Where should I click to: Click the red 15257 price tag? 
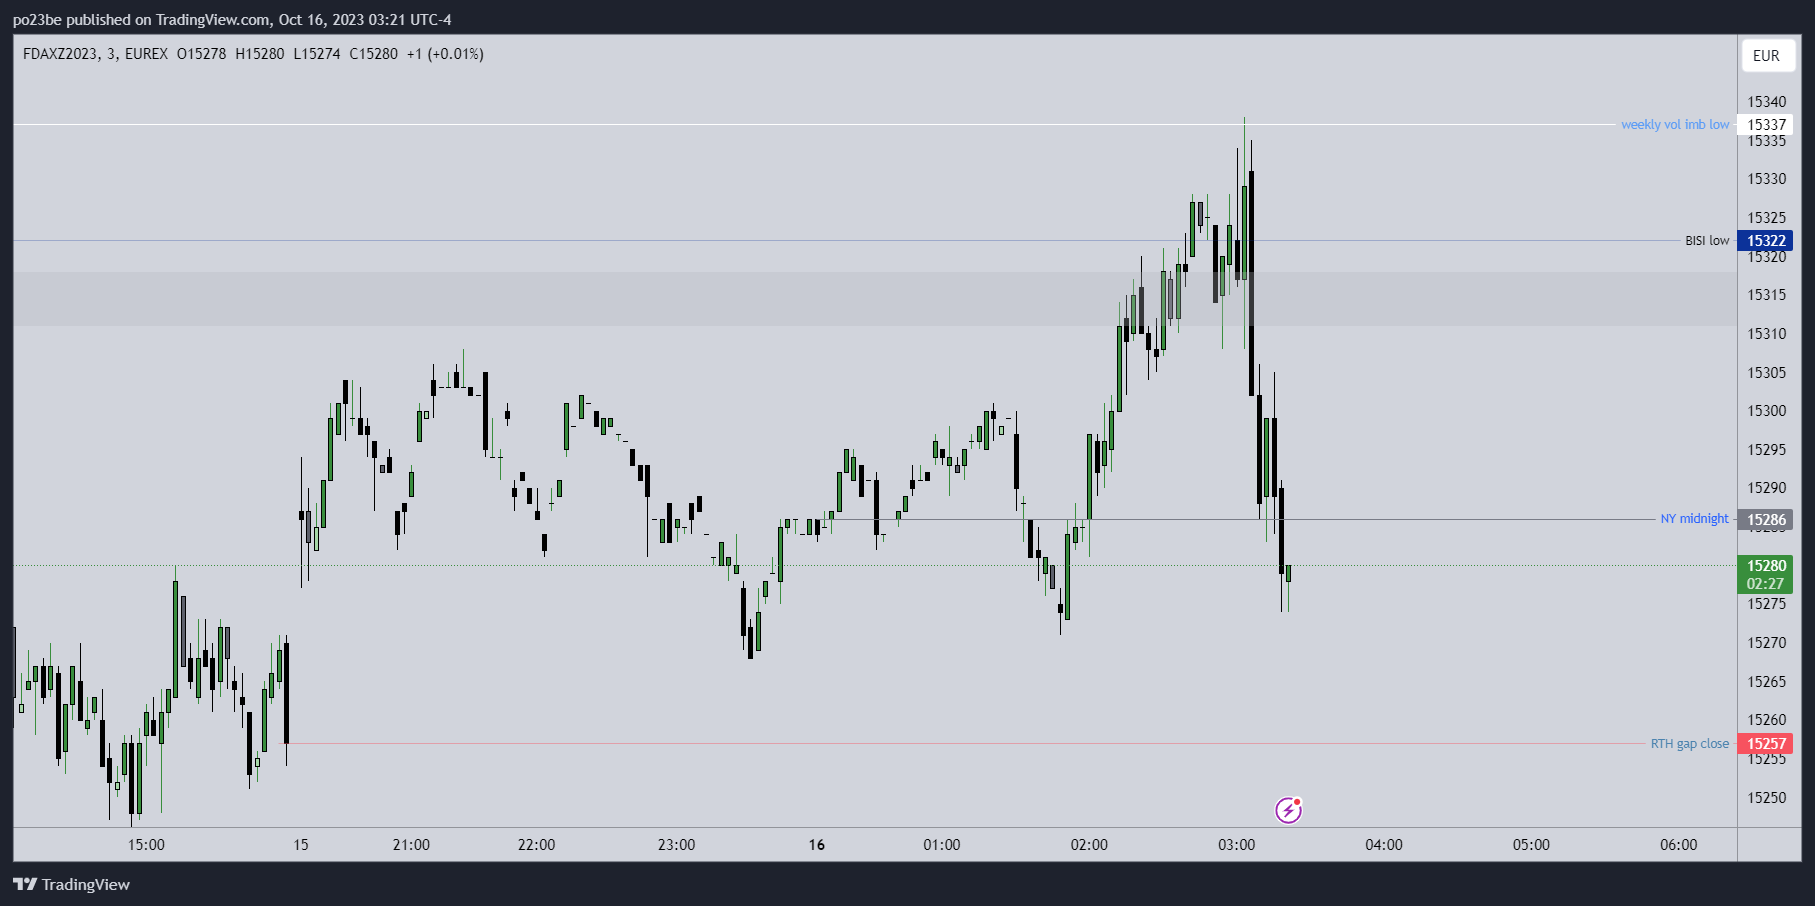pos(1766,744)
